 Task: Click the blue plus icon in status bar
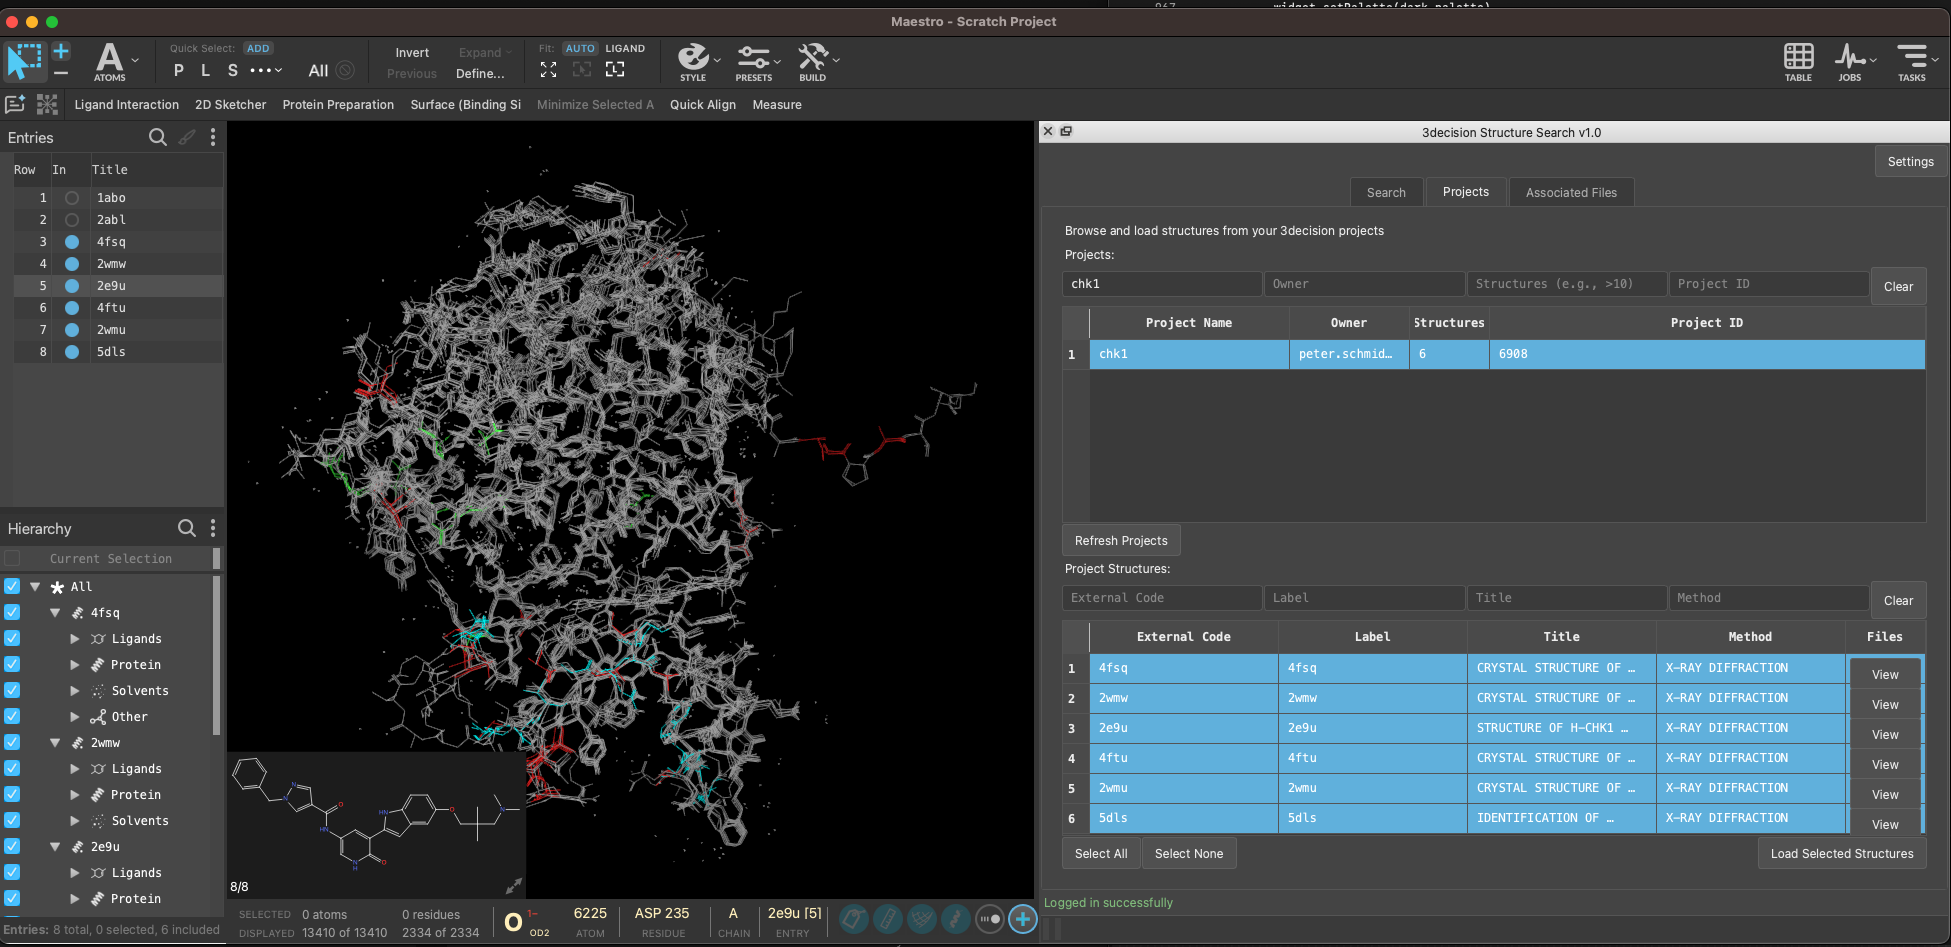[x=1022, y=918]
